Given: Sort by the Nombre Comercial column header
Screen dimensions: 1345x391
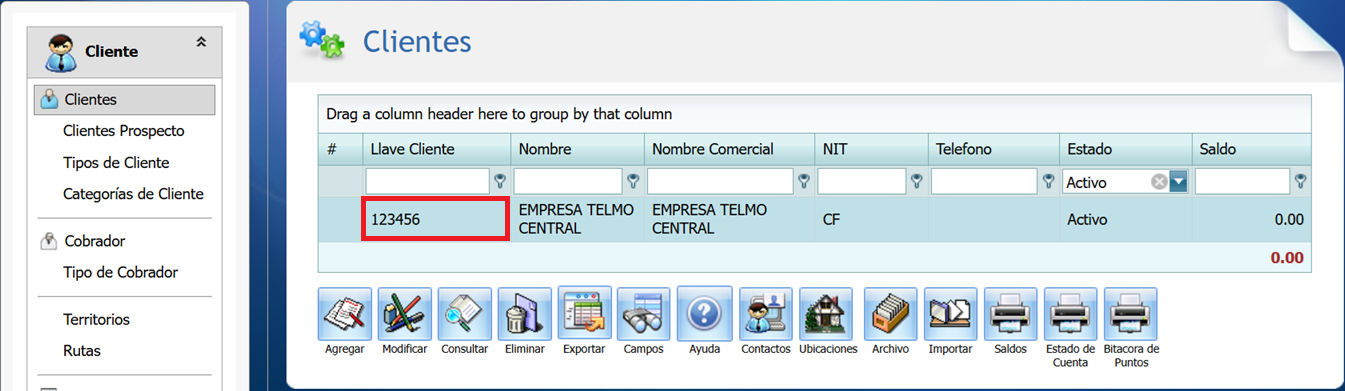Looking at the screenshot, I should pos(730,149).
